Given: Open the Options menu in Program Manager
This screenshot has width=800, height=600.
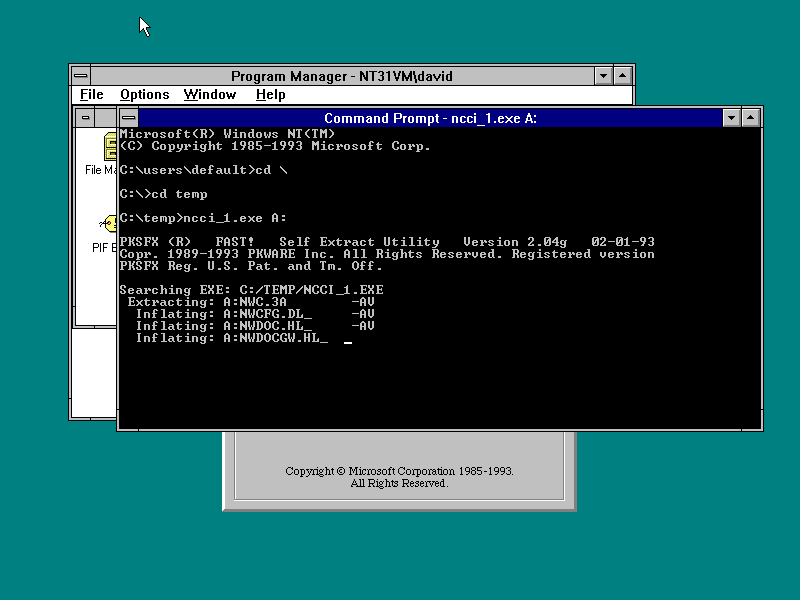Looking at the screenshot, I should pyautogui.click(x=144, y=94).
